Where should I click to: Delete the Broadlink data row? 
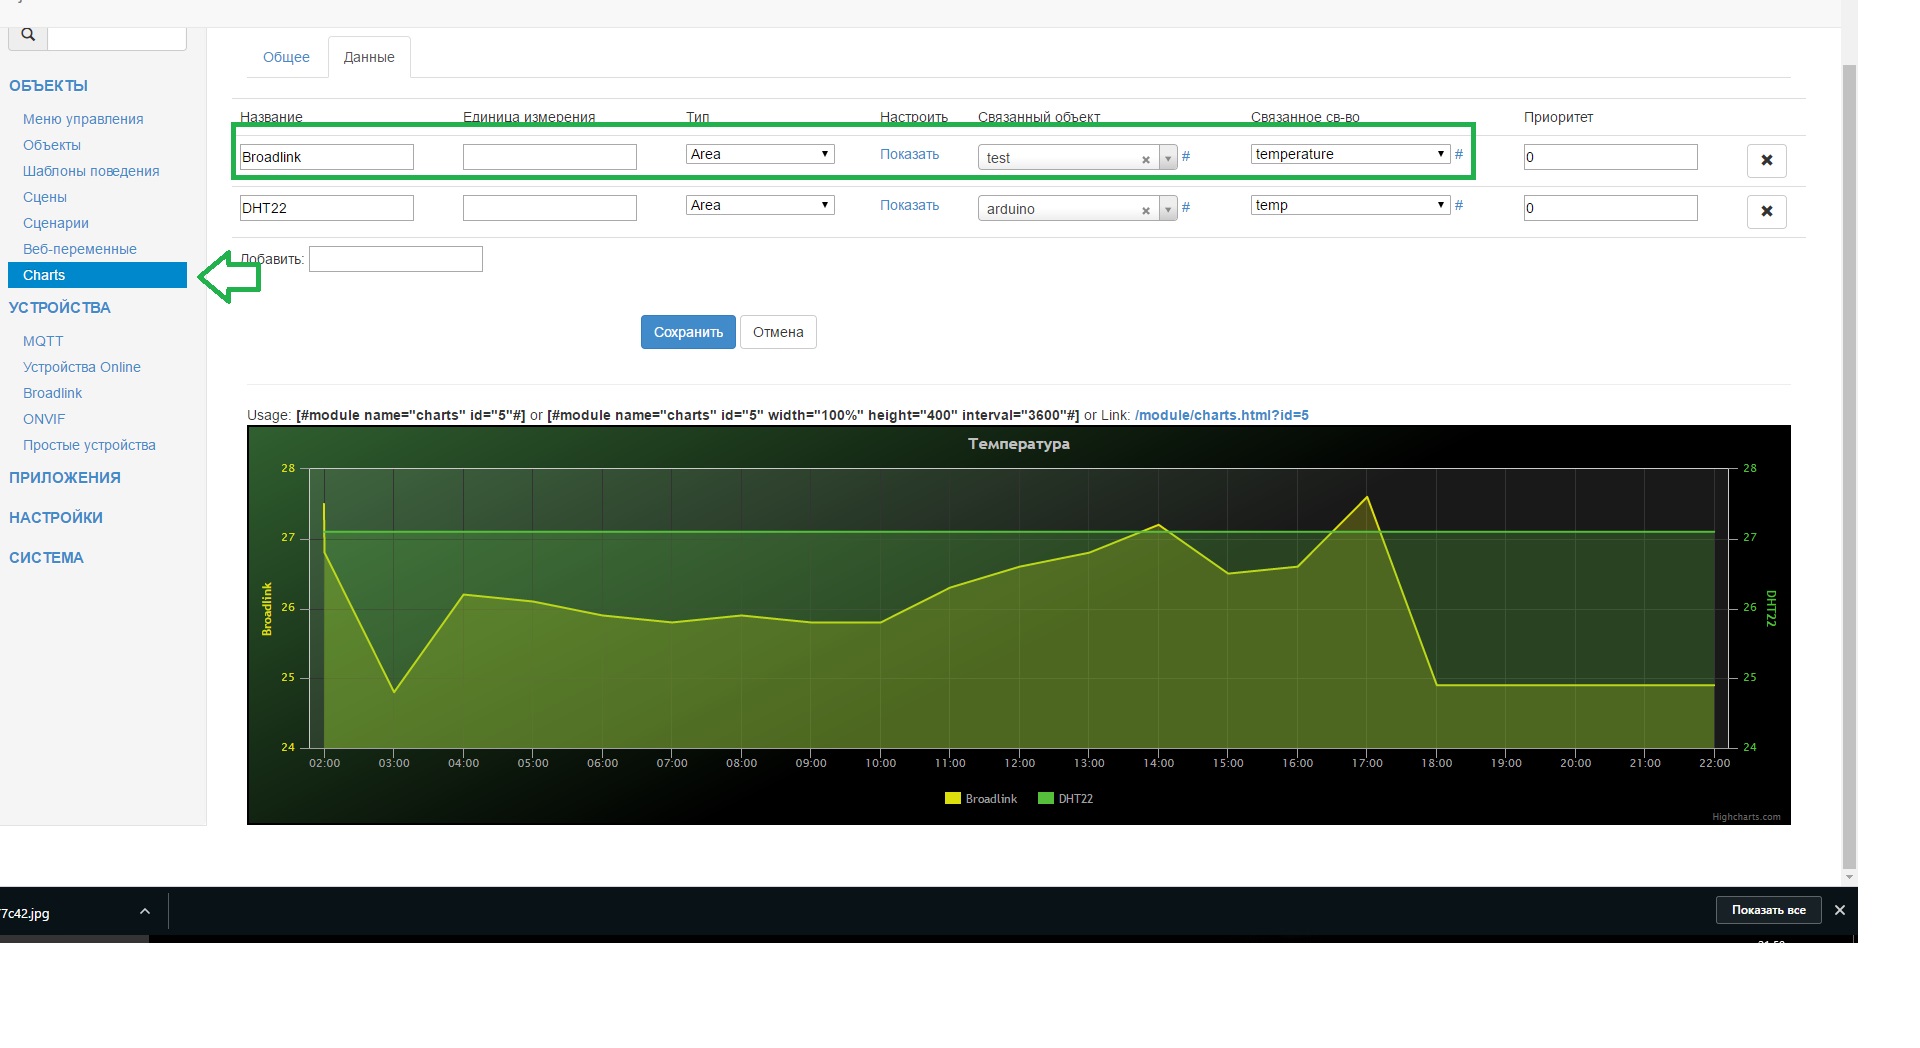click(1766, 160)
